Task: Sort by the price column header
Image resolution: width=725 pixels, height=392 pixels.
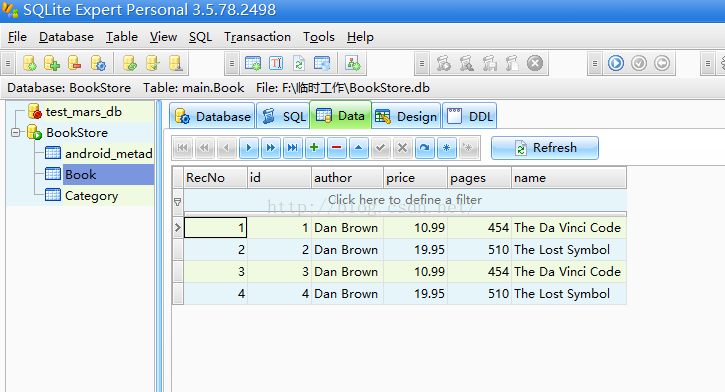Action: [415, 178]
